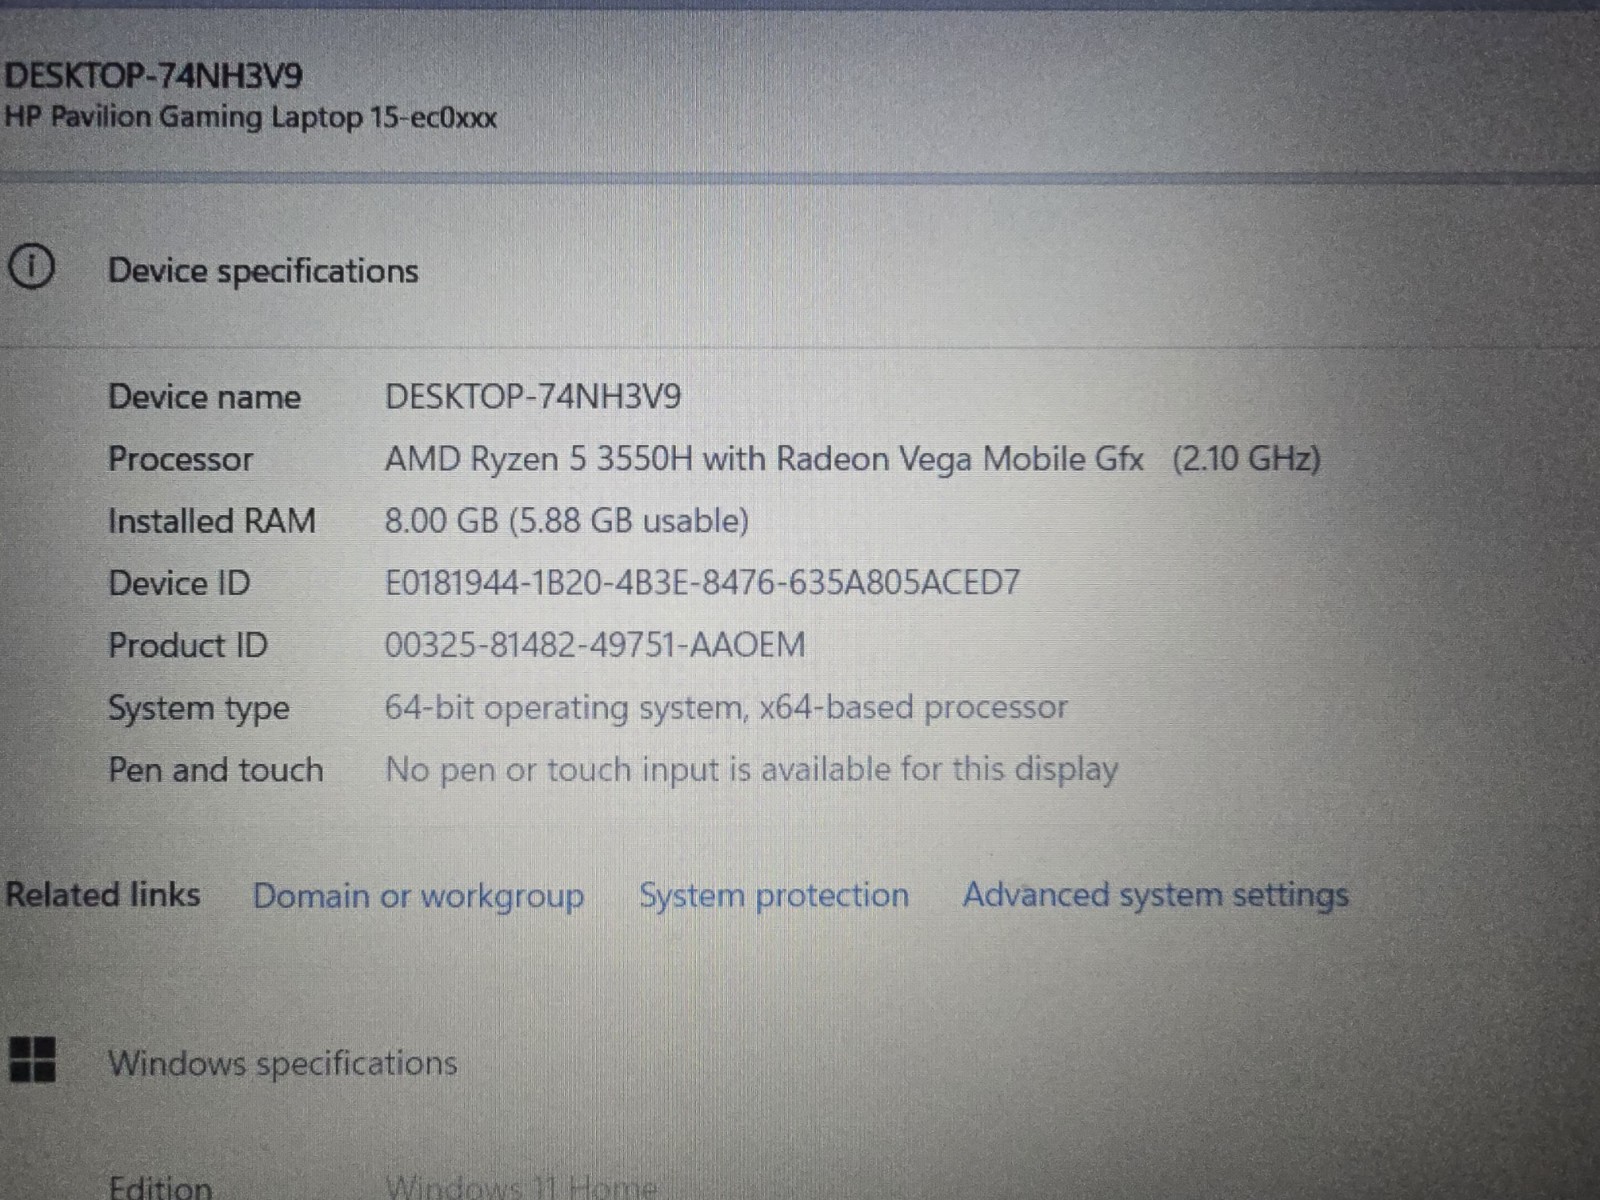
Task: Click the Device name label
Action: [204, 397]
